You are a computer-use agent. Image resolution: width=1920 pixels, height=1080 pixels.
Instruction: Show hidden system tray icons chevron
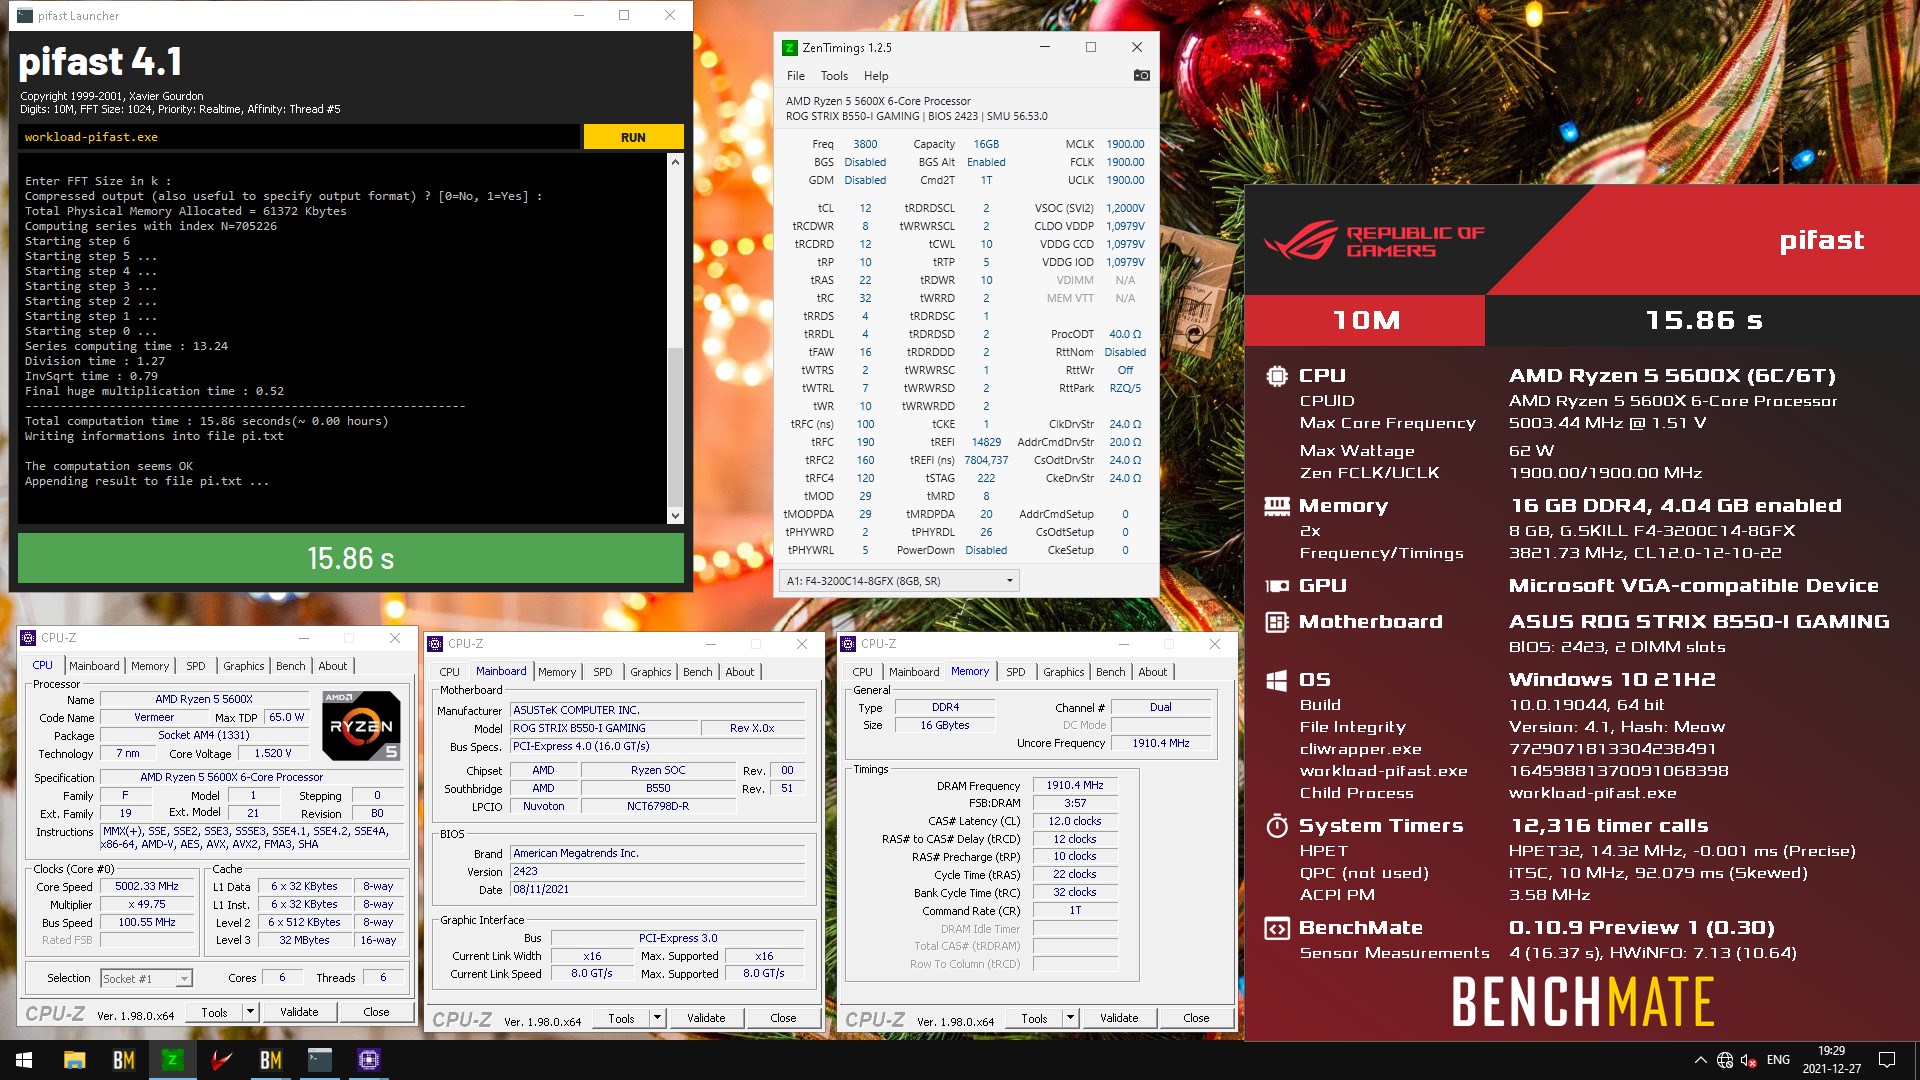pyautogui.click(x=1701, y=1060)
